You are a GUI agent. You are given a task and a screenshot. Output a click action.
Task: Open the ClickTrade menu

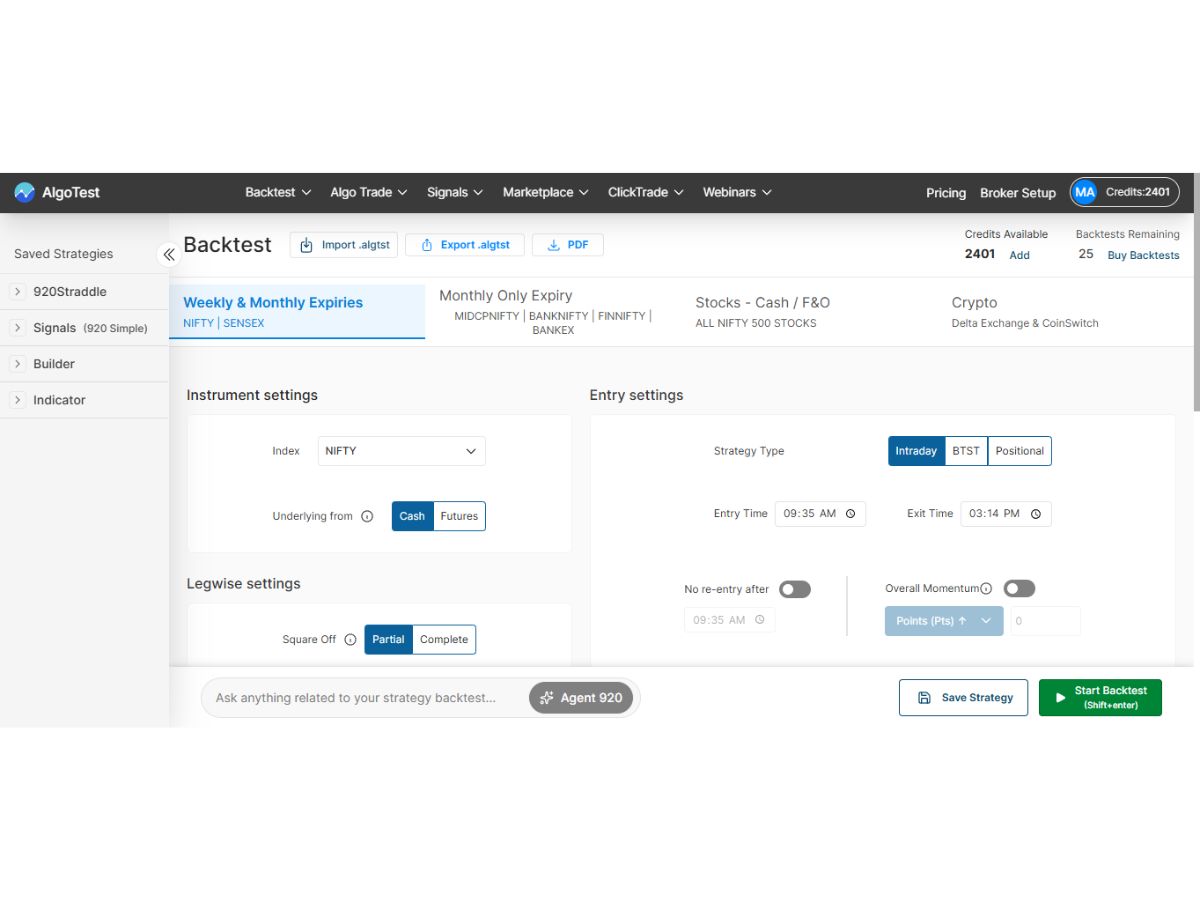645,192
